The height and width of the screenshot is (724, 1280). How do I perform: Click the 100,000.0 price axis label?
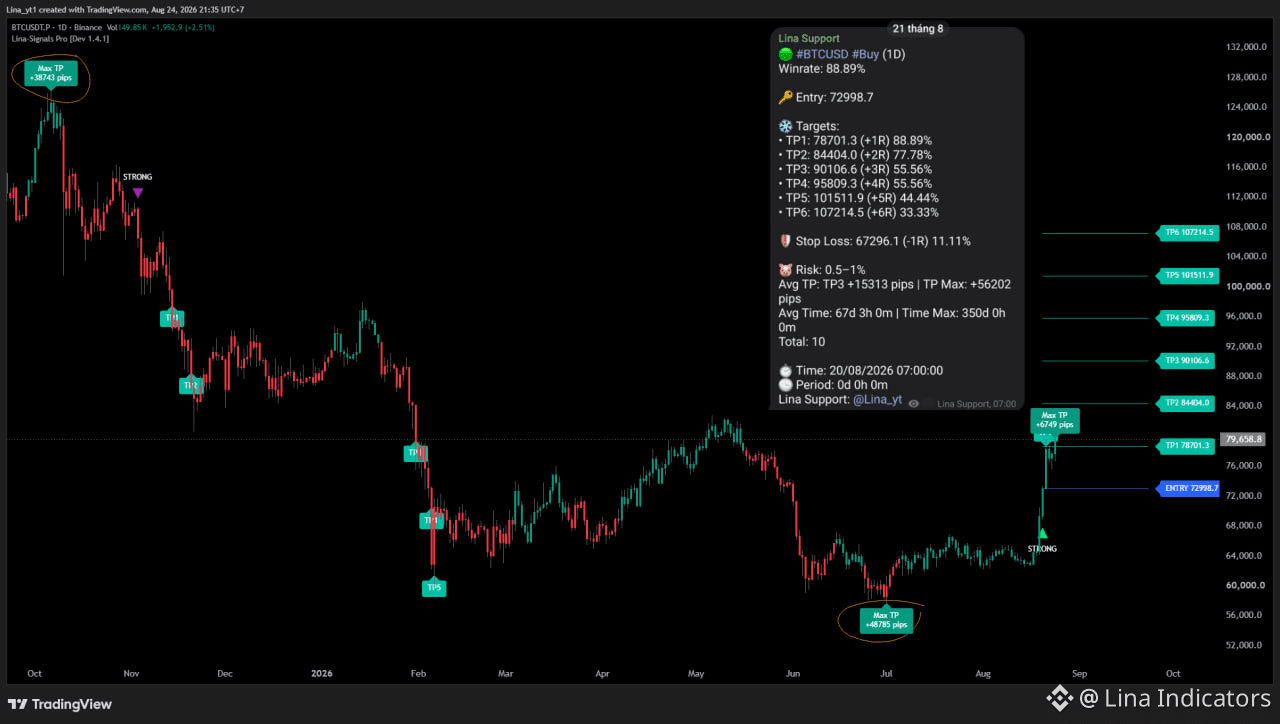coord(1246,286)
